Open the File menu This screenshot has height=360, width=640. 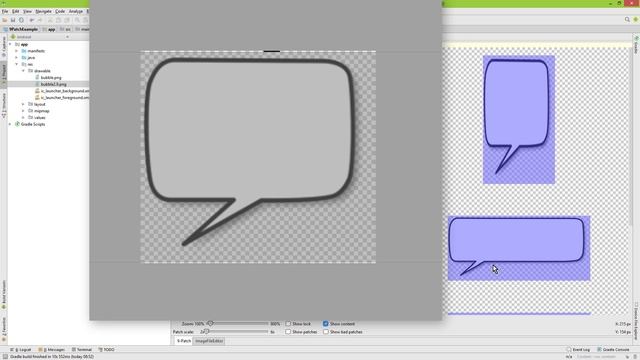(5, 11)
